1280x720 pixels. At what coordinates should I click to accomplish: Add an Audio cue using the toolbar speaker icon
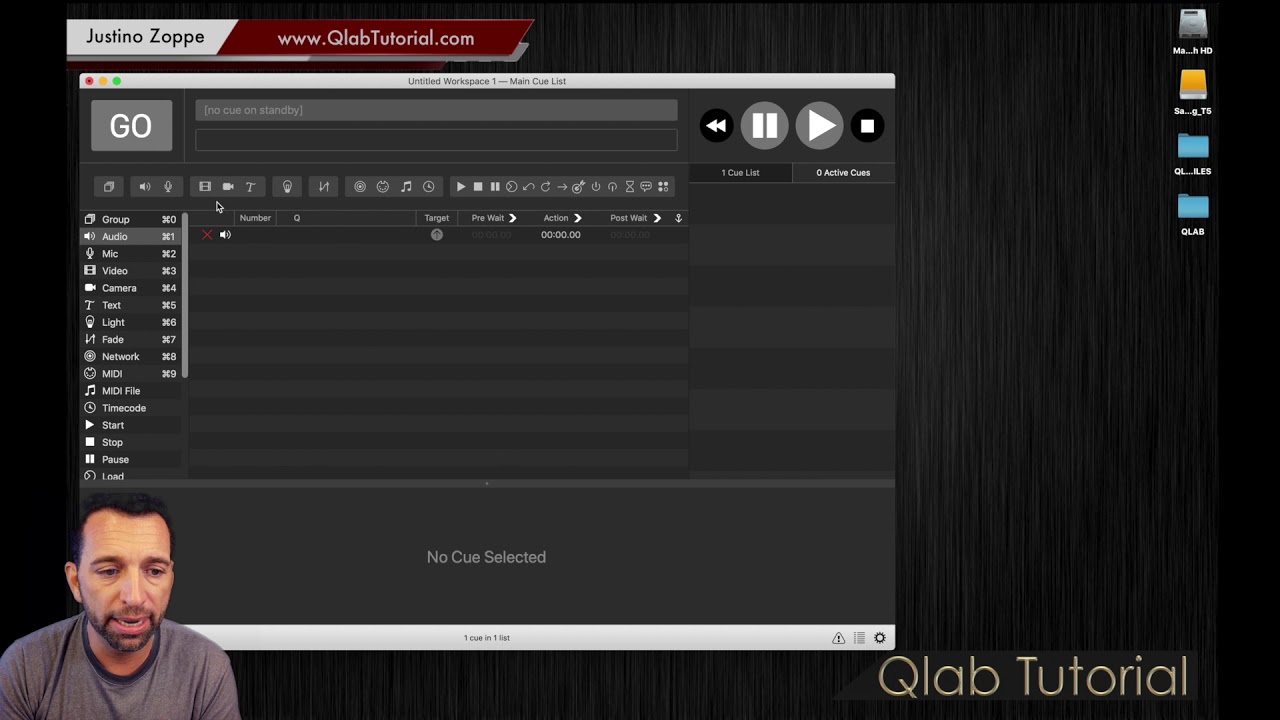(x=145, y=187)
